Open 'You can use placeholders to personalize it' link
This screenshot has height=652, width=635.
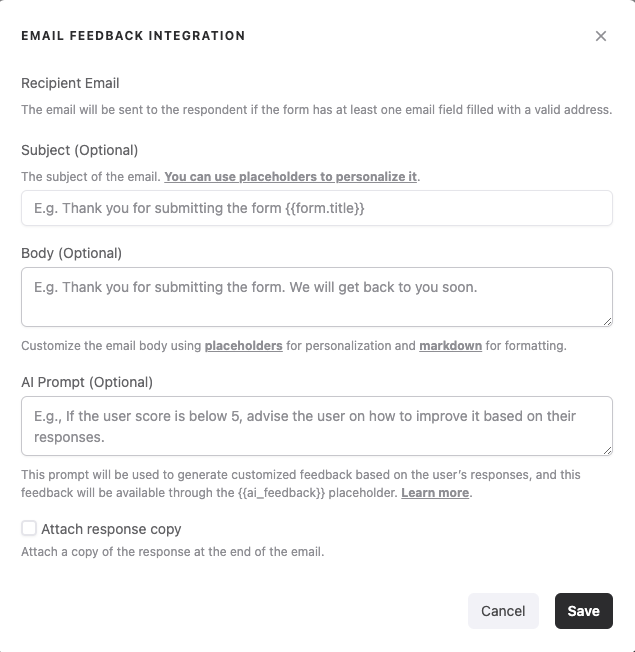[291, 177]
